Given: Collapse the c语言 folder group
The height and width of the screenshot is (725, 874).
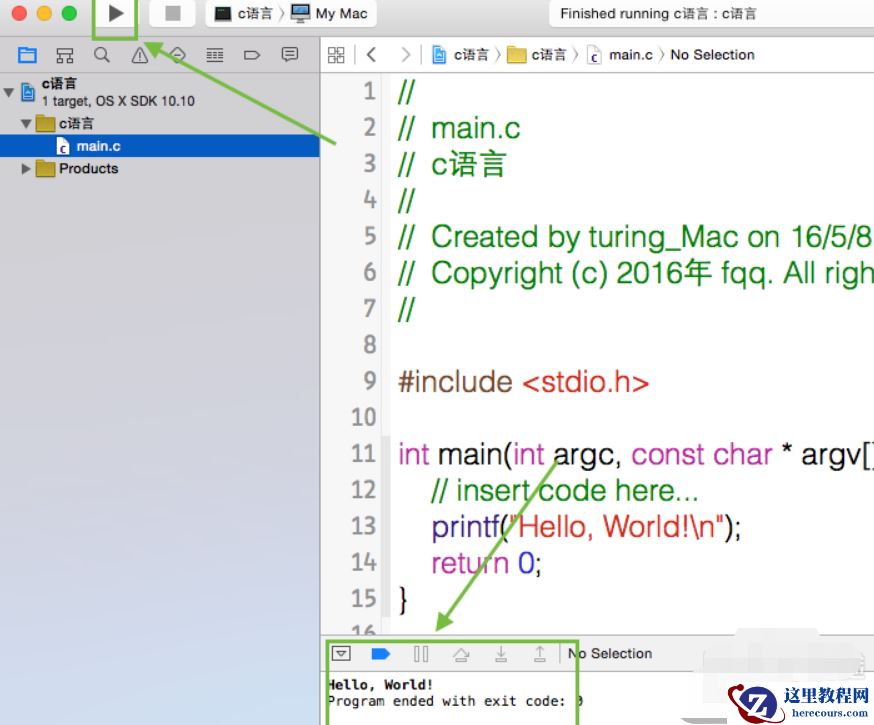Looking at the screenshot, I should [x=27, y=124].
